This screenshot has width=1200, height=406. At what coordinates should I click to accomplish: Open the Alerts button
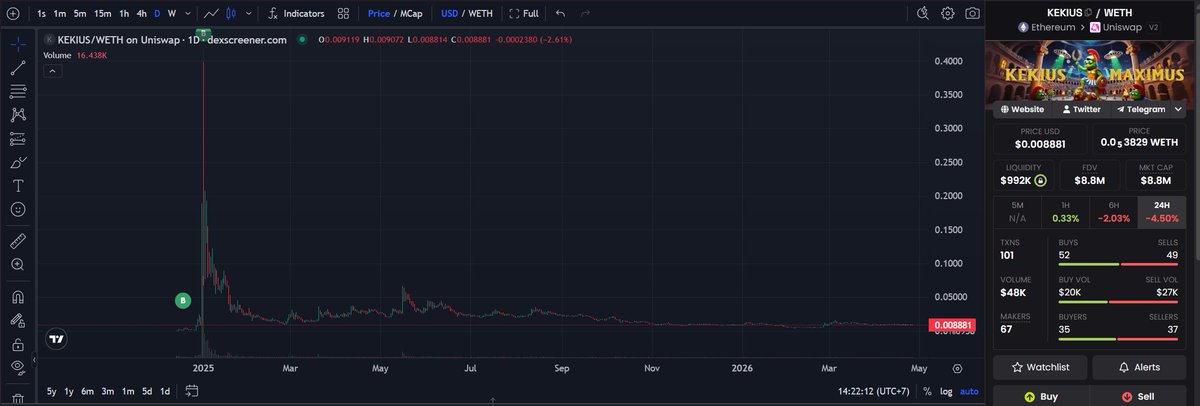pos(1139,367)
